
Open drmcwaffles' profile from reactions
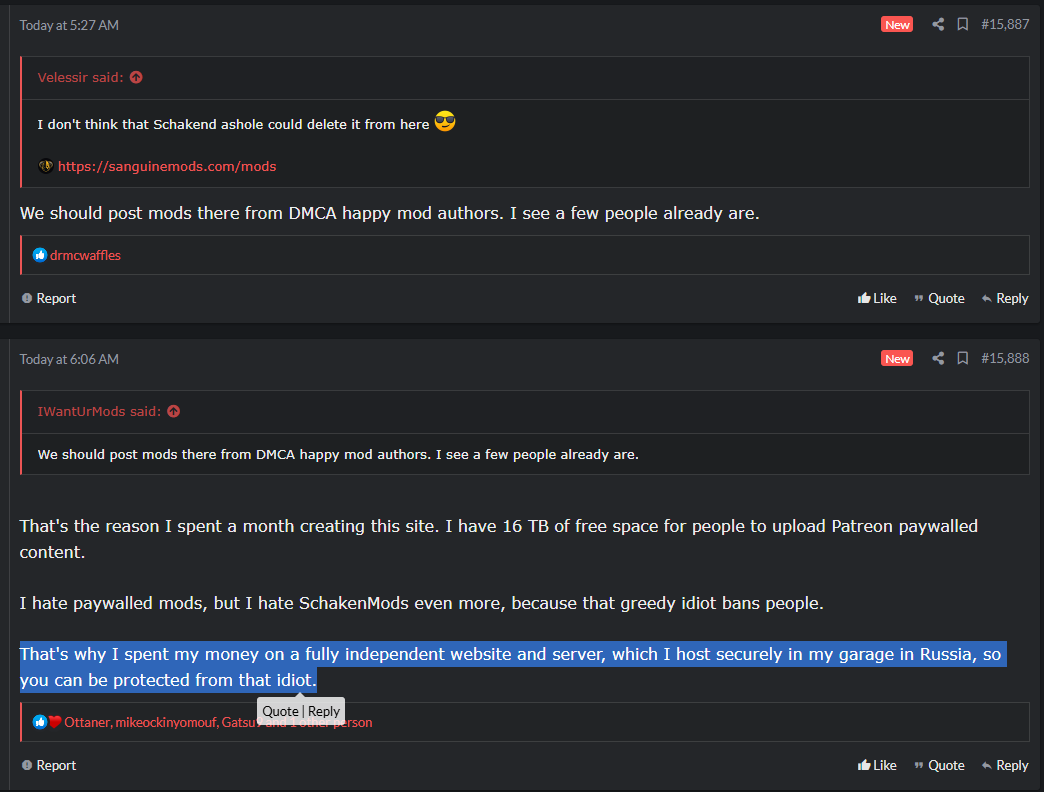[85, 255]
